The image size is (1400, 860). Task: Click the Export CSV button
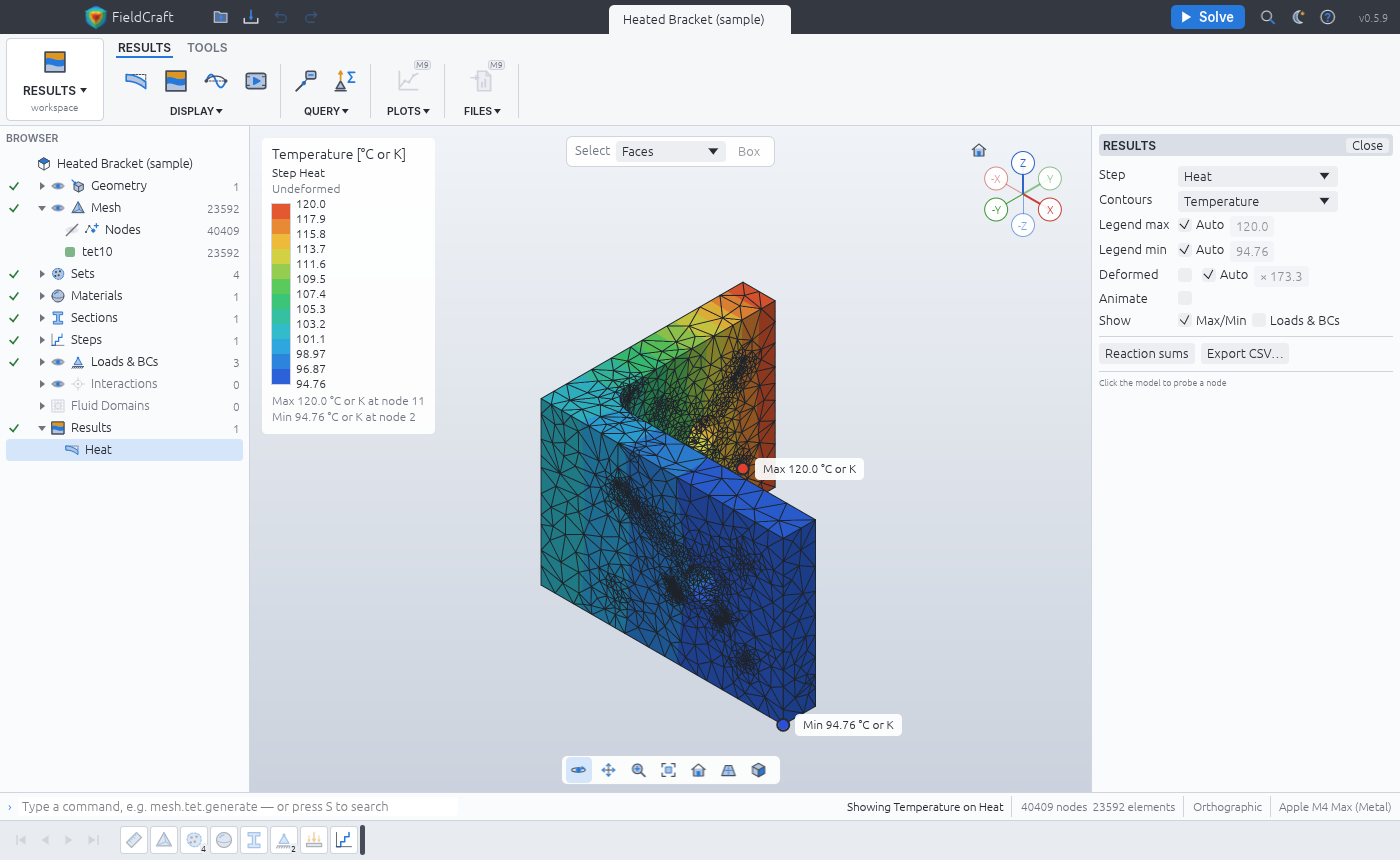(1244, 353)
